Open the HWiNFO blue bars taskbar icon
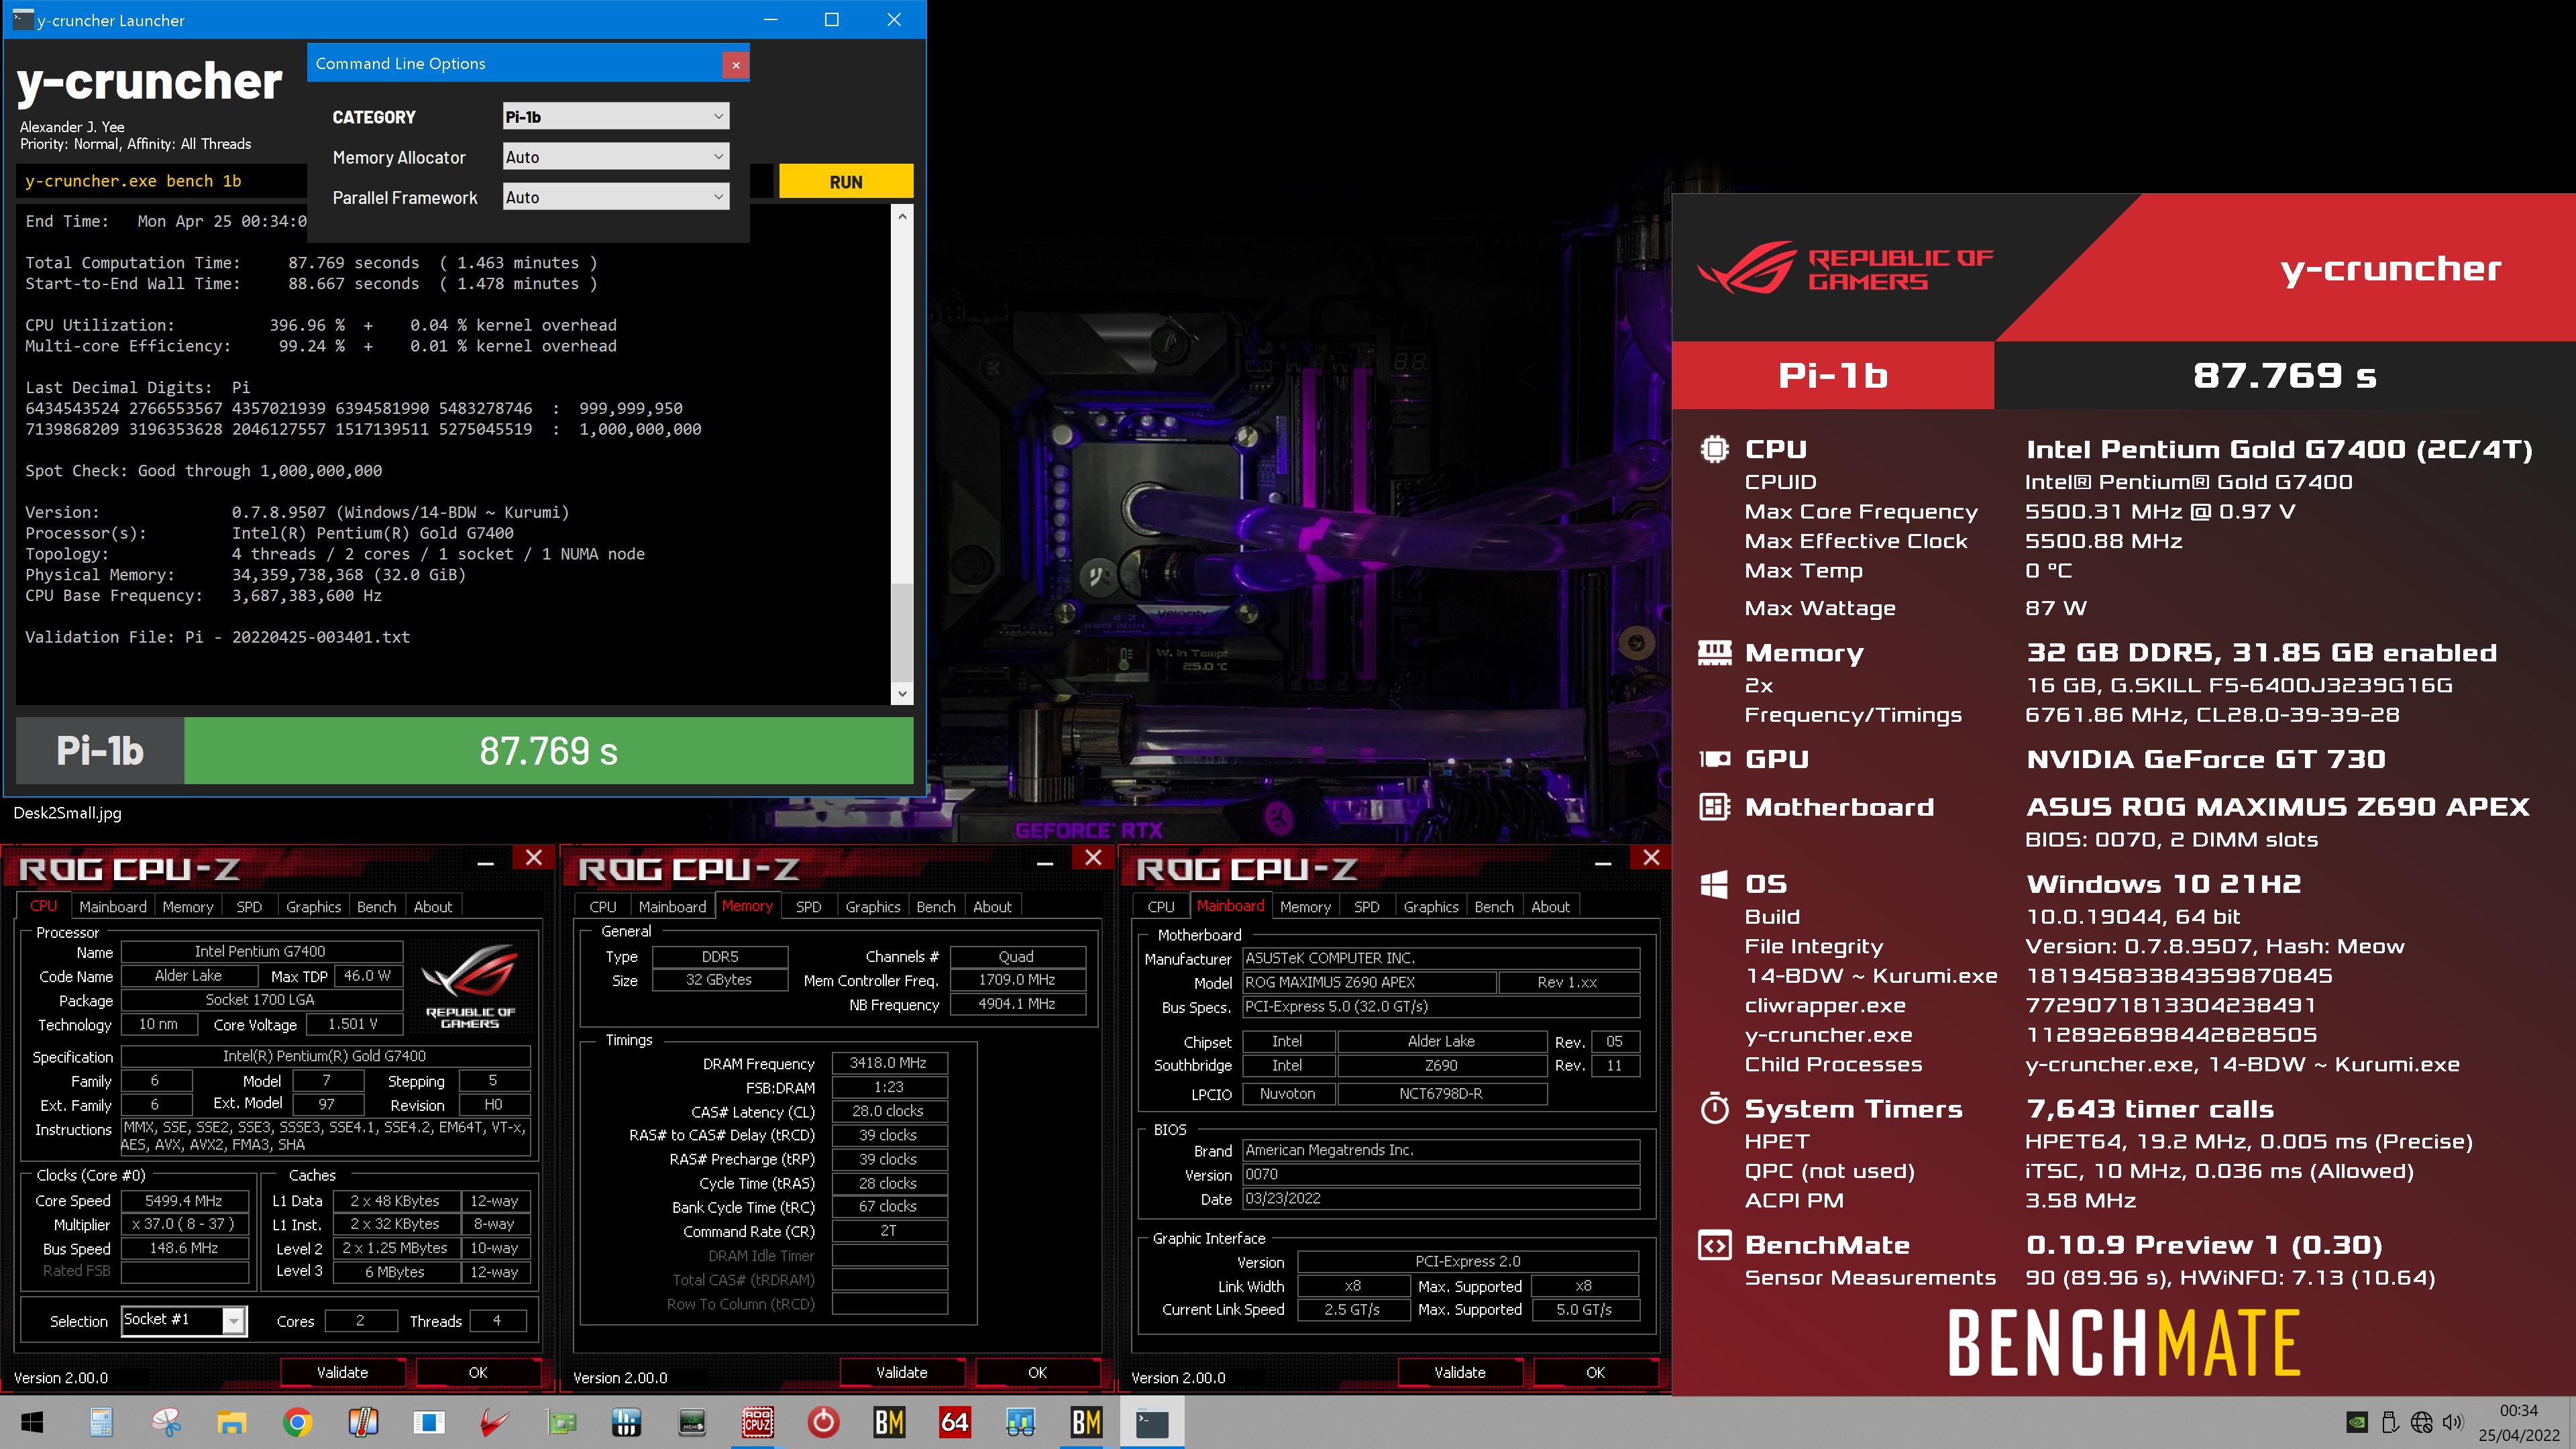Viewport: 2576px width, 1449px height. 626,1422
